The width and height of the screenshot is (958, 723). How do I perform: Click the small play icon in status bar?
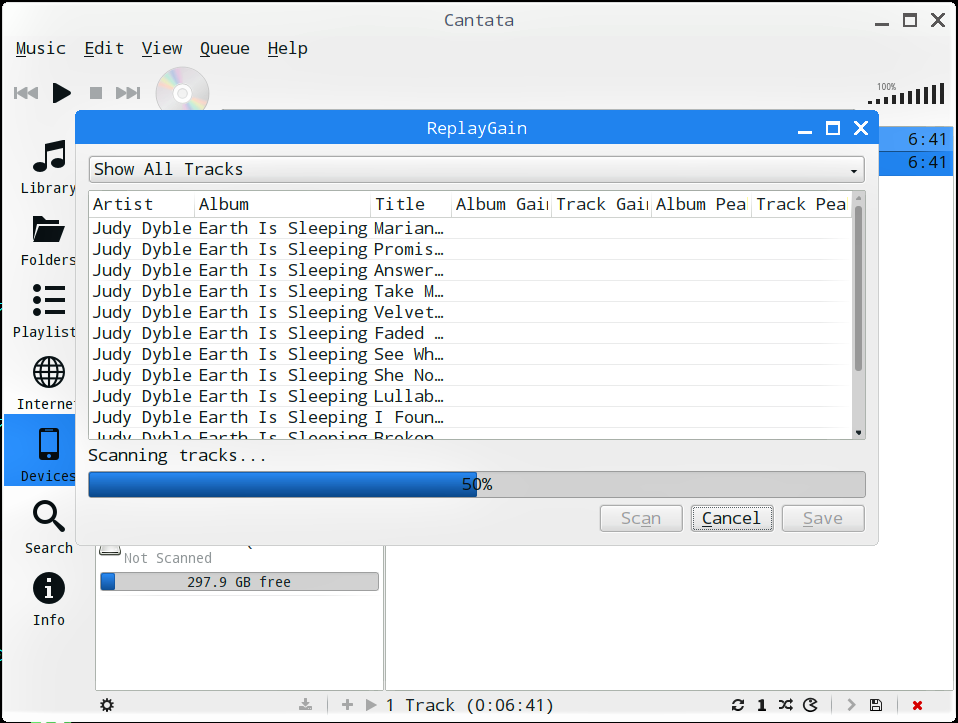click(371, 705)
